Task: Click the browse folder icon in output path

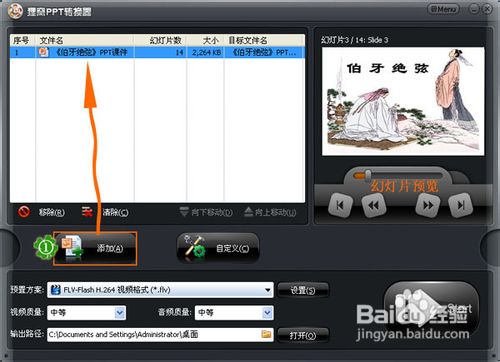Action: pos(266,334)
